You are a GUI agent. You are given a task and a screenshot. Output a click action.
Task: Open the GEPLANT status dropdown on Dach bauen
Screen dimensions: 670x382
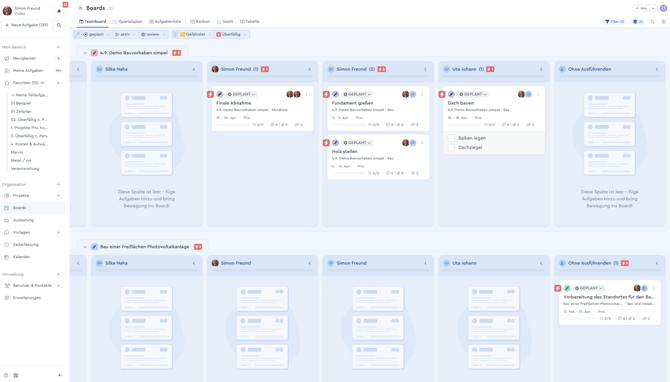click(473, 94)
